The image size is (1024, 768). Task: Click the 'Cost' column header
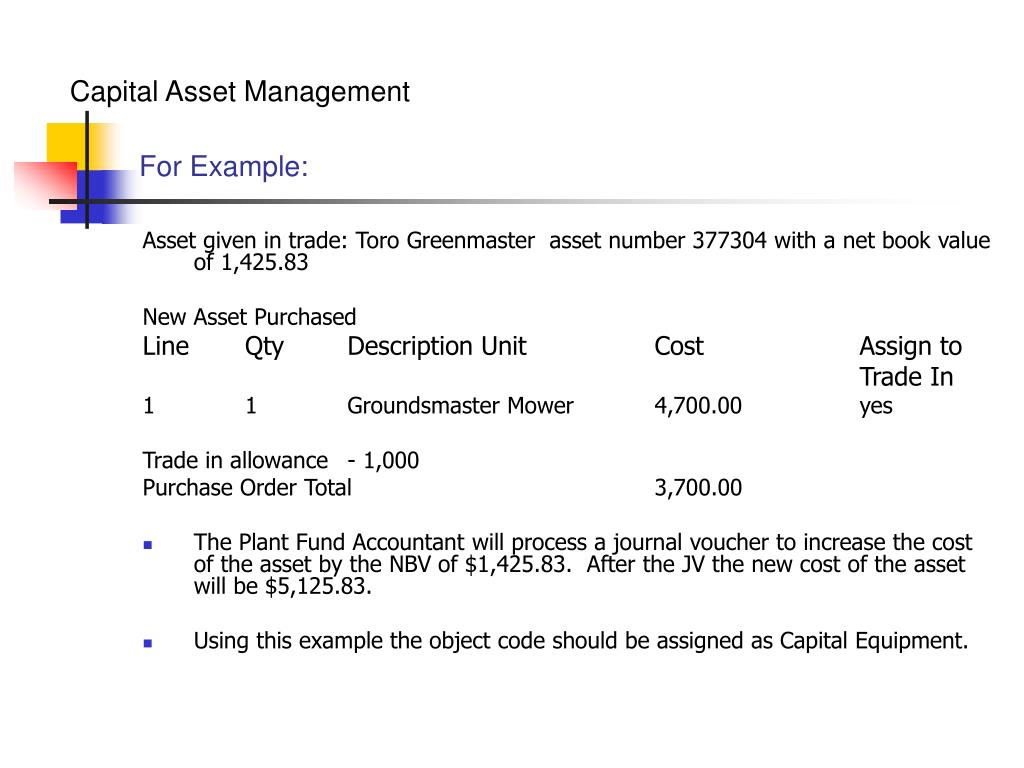click(679, 346)
